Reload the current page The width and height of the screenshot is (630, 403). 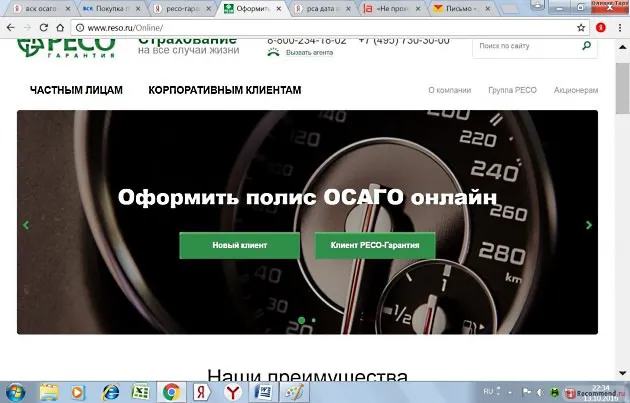[44, 28]
